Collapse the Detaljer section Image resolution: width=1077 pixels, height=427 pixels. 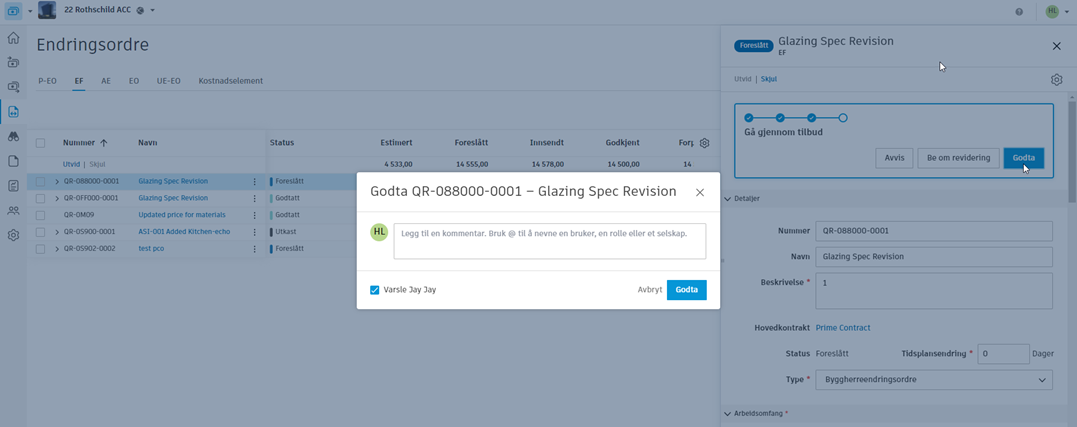(x=727, y=198)
